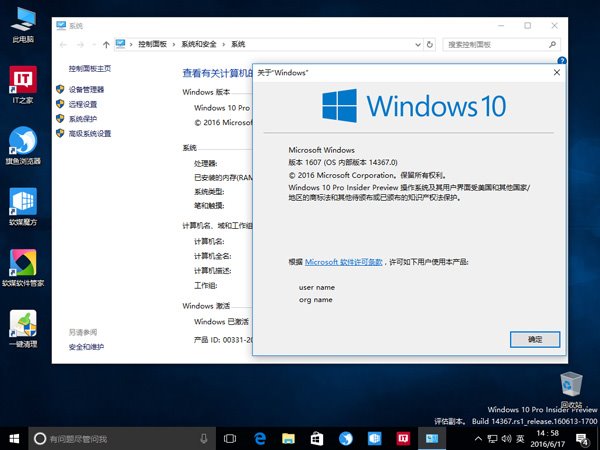The height and width of the screenshot is (450, 600).
Task: Open the volume icon in the system tray
Action: tap(506, 439)
